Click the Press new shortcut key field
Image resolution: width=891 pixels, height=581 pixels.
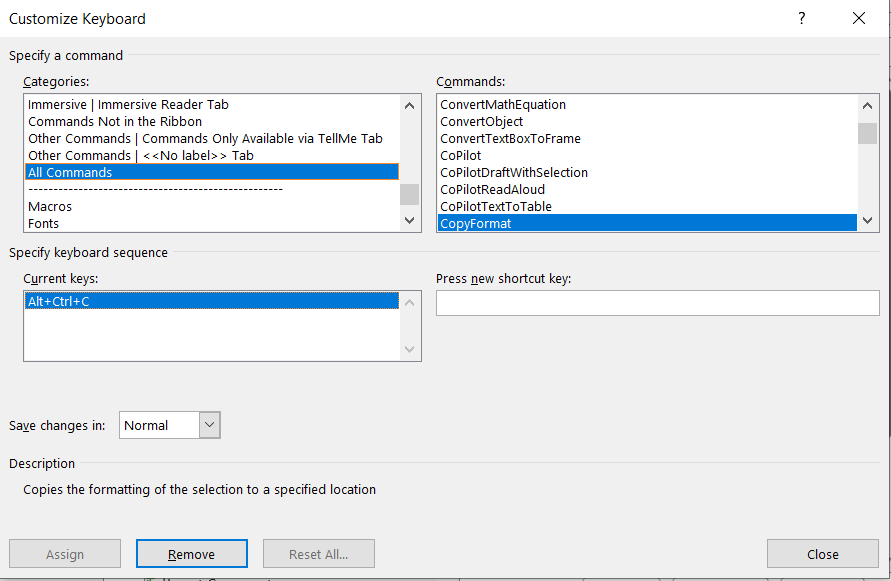[x=657, y=302]
